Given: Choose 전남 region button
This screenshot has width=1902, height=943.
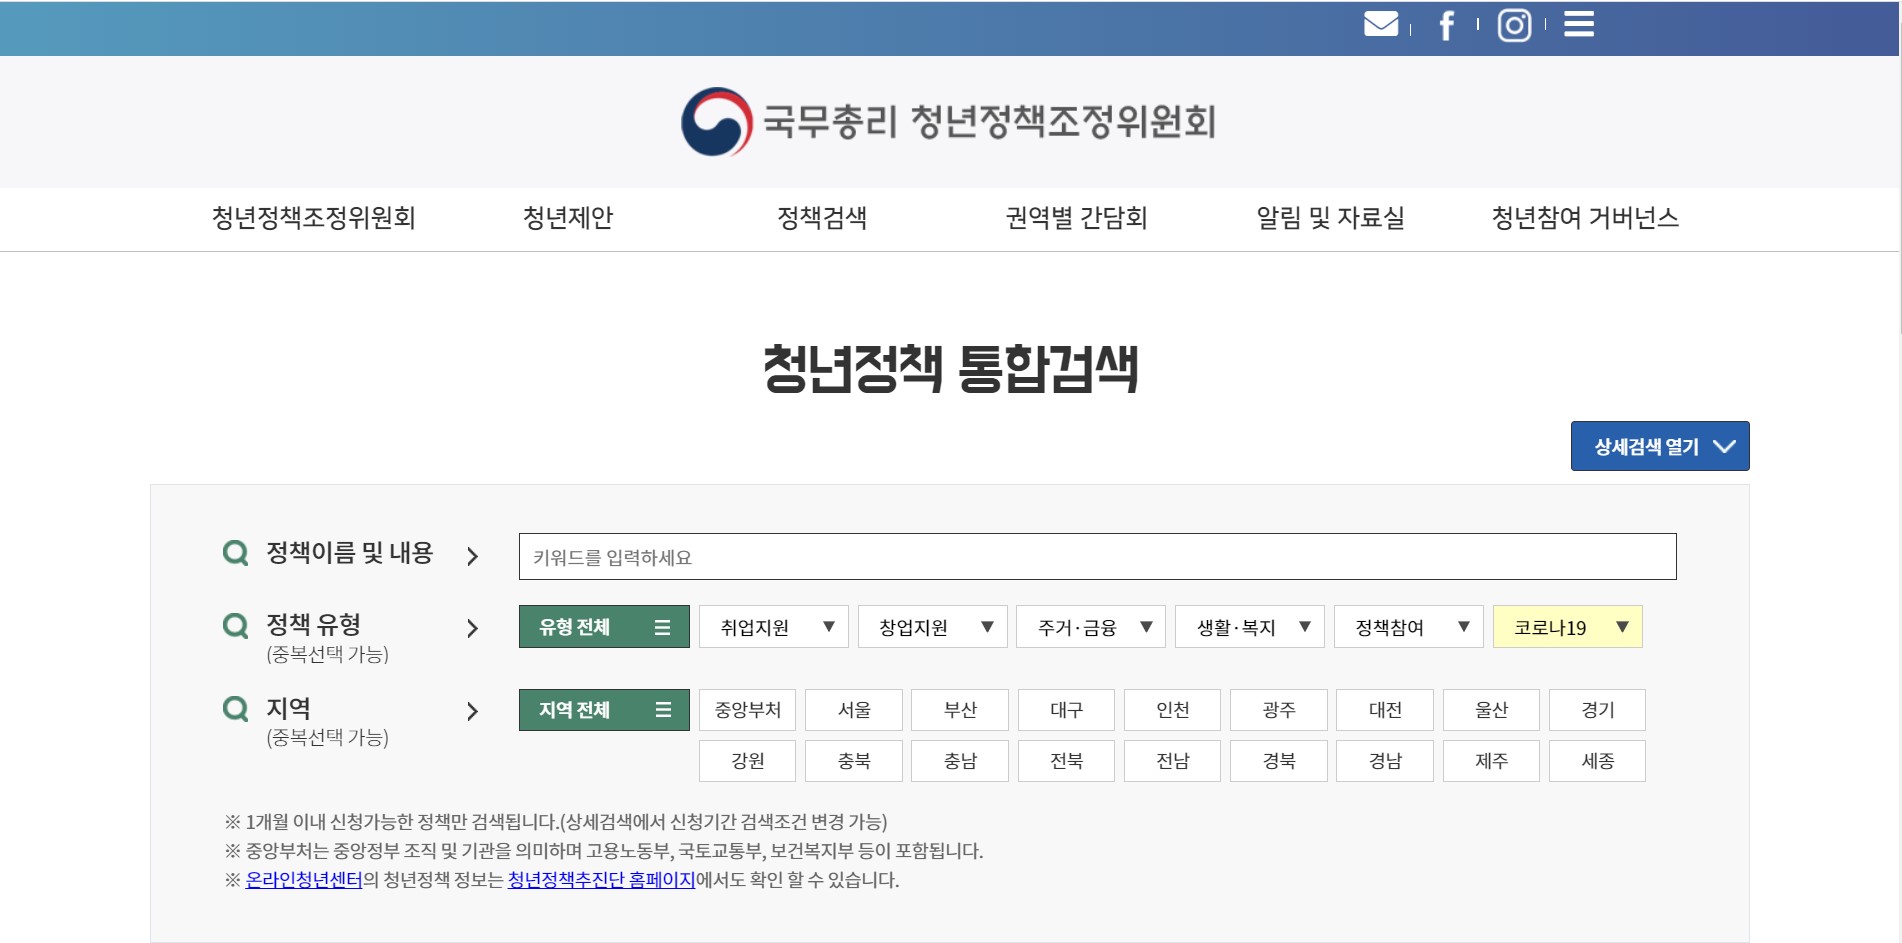Looking at the screenshot, I should (x=1173, y=761).
